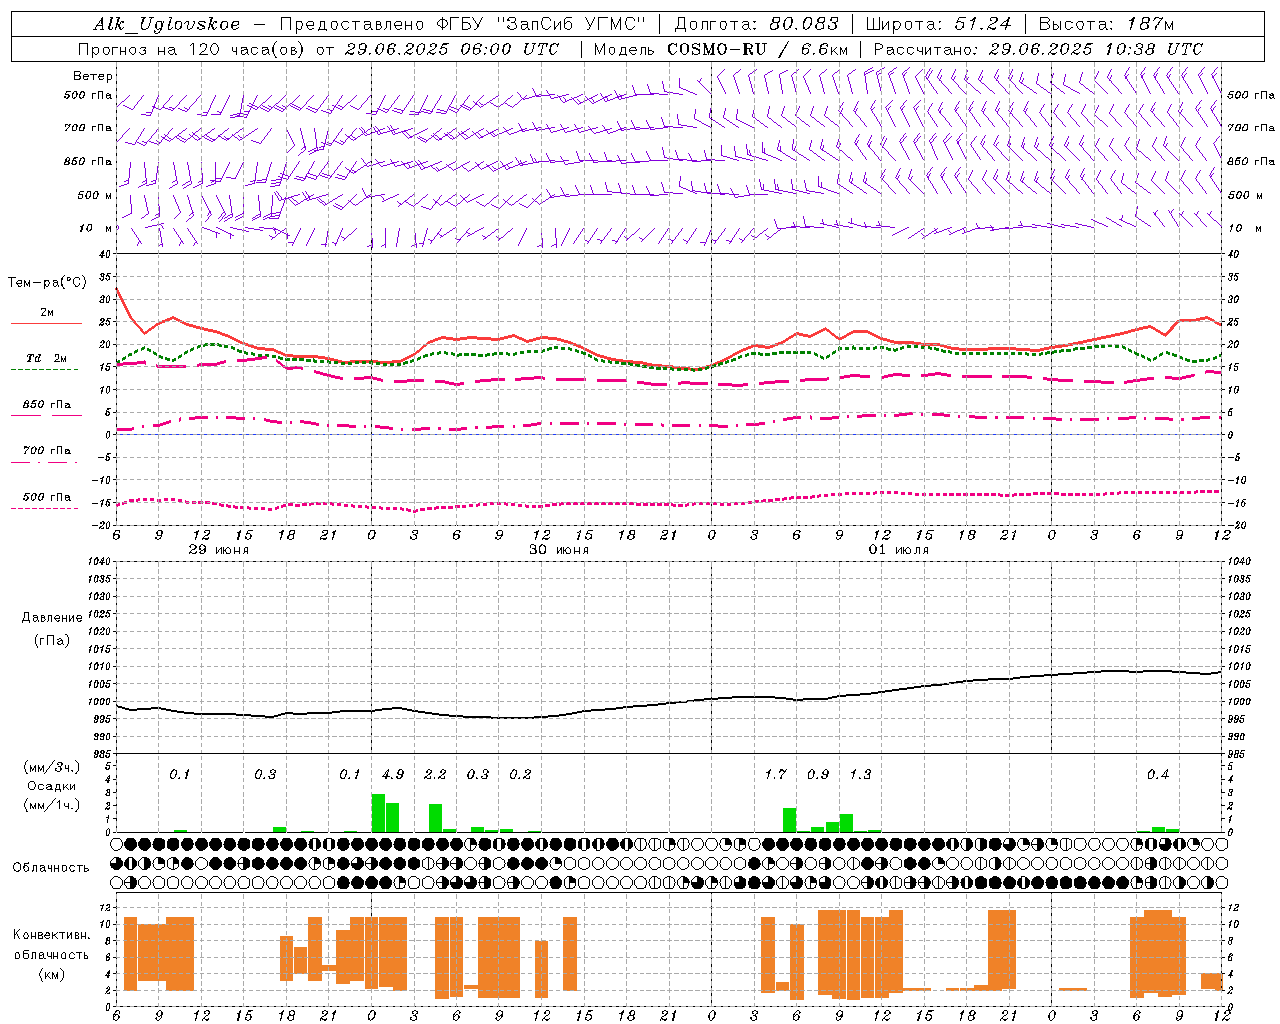The width and height of the screenshot is (1280, 1024).
Task: Click the precipitation total "1.3"
Action: click(x=860, y=774)
